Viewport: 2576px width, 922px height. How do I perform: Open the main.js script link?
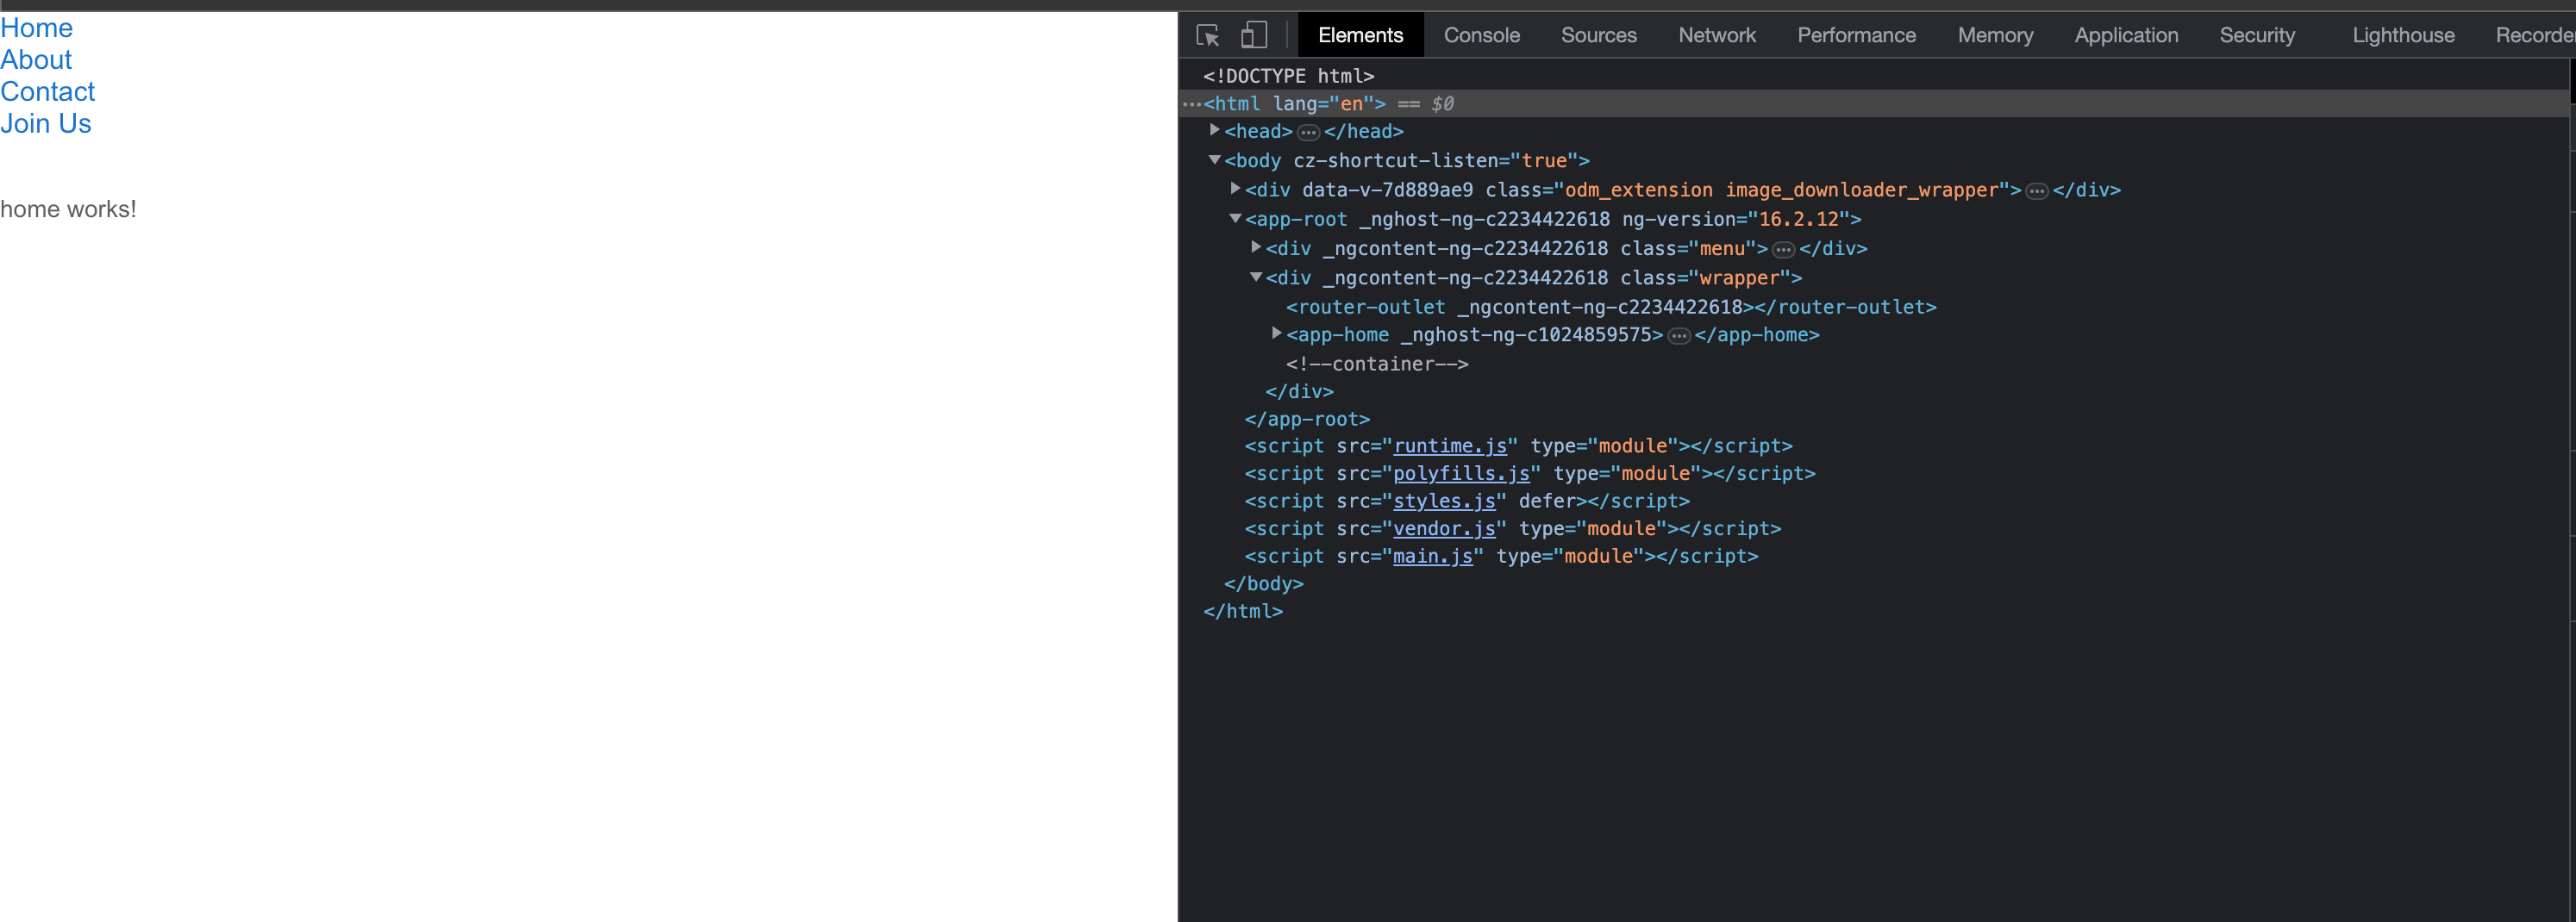1433,556
